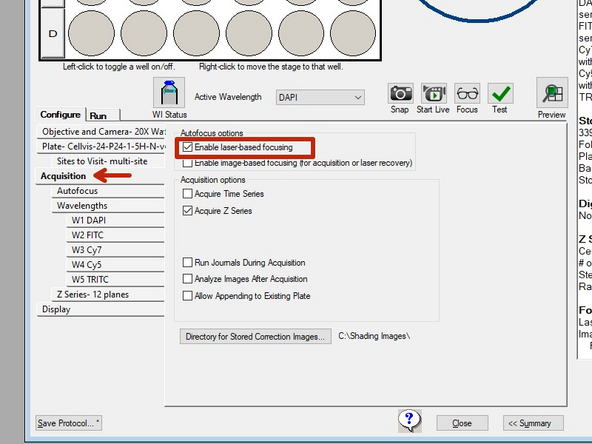Screen dimensions: 592x444
Task: Open the Preview magnifier icon
Action: (x=552, y=93)
